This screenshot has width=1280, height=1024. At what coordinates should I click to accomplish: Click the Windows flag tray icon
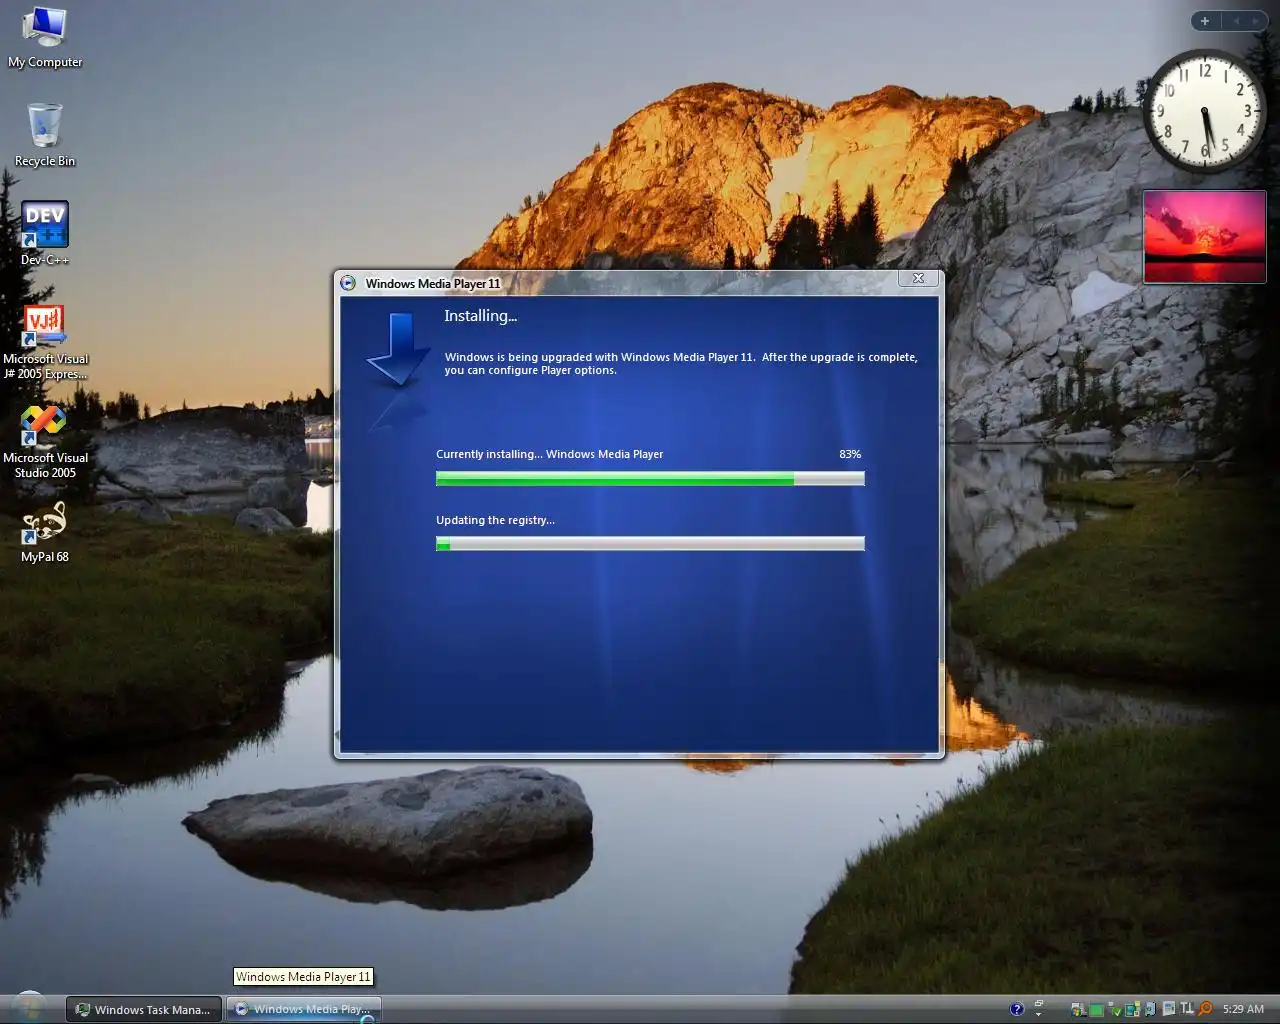(1078, 1010)
